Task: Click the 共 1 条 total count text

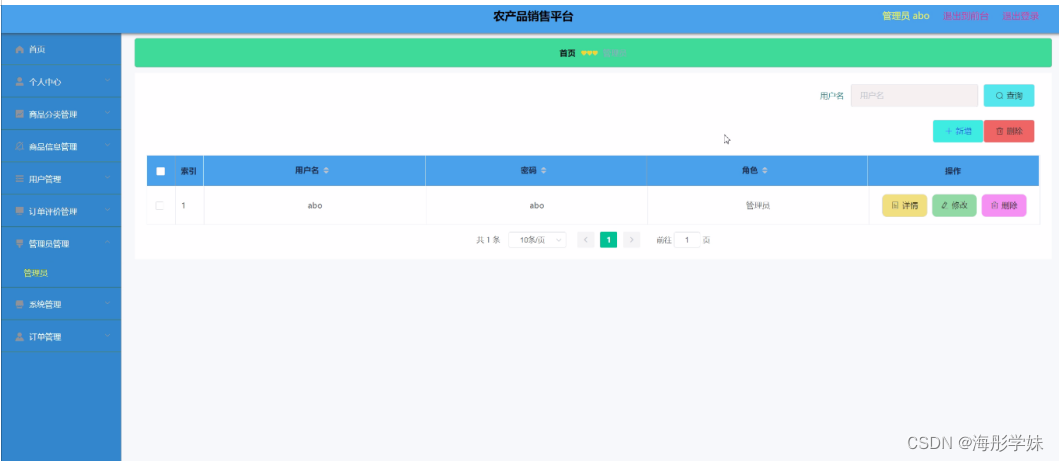Action: [x=488, y=240]
